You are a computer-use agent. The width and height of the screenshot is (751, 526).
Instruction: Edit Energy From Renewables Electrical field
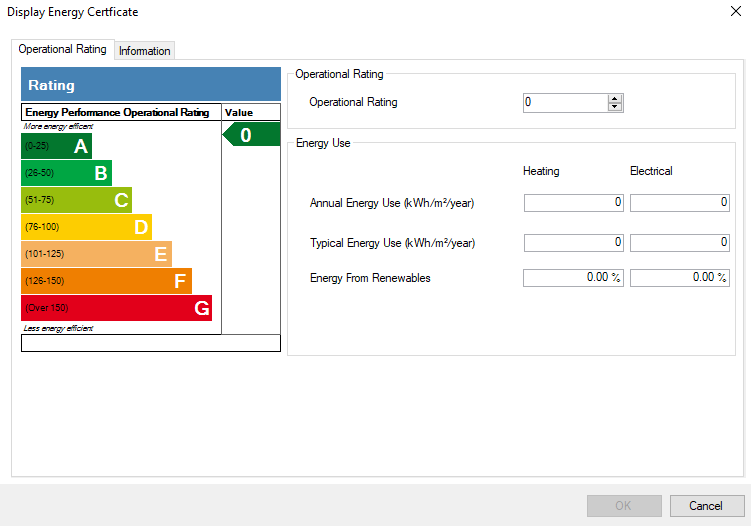coord(679,277)
